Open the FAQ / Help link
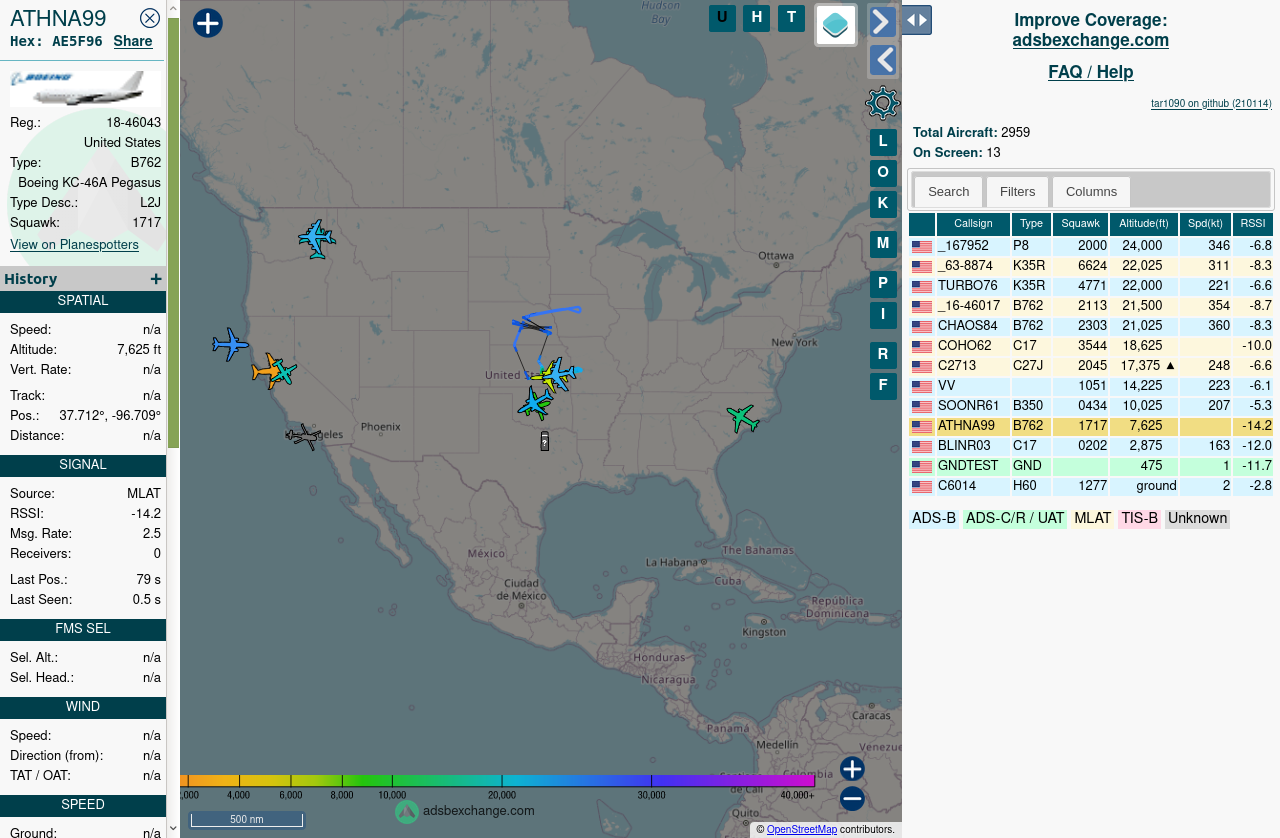 1090,72
